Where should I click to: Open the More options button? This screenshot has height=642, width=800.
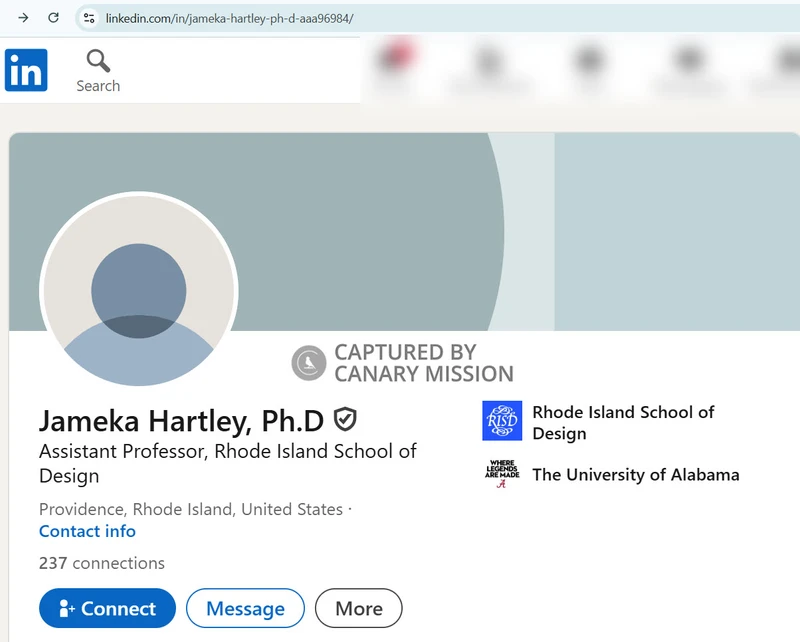click(359, 608)
